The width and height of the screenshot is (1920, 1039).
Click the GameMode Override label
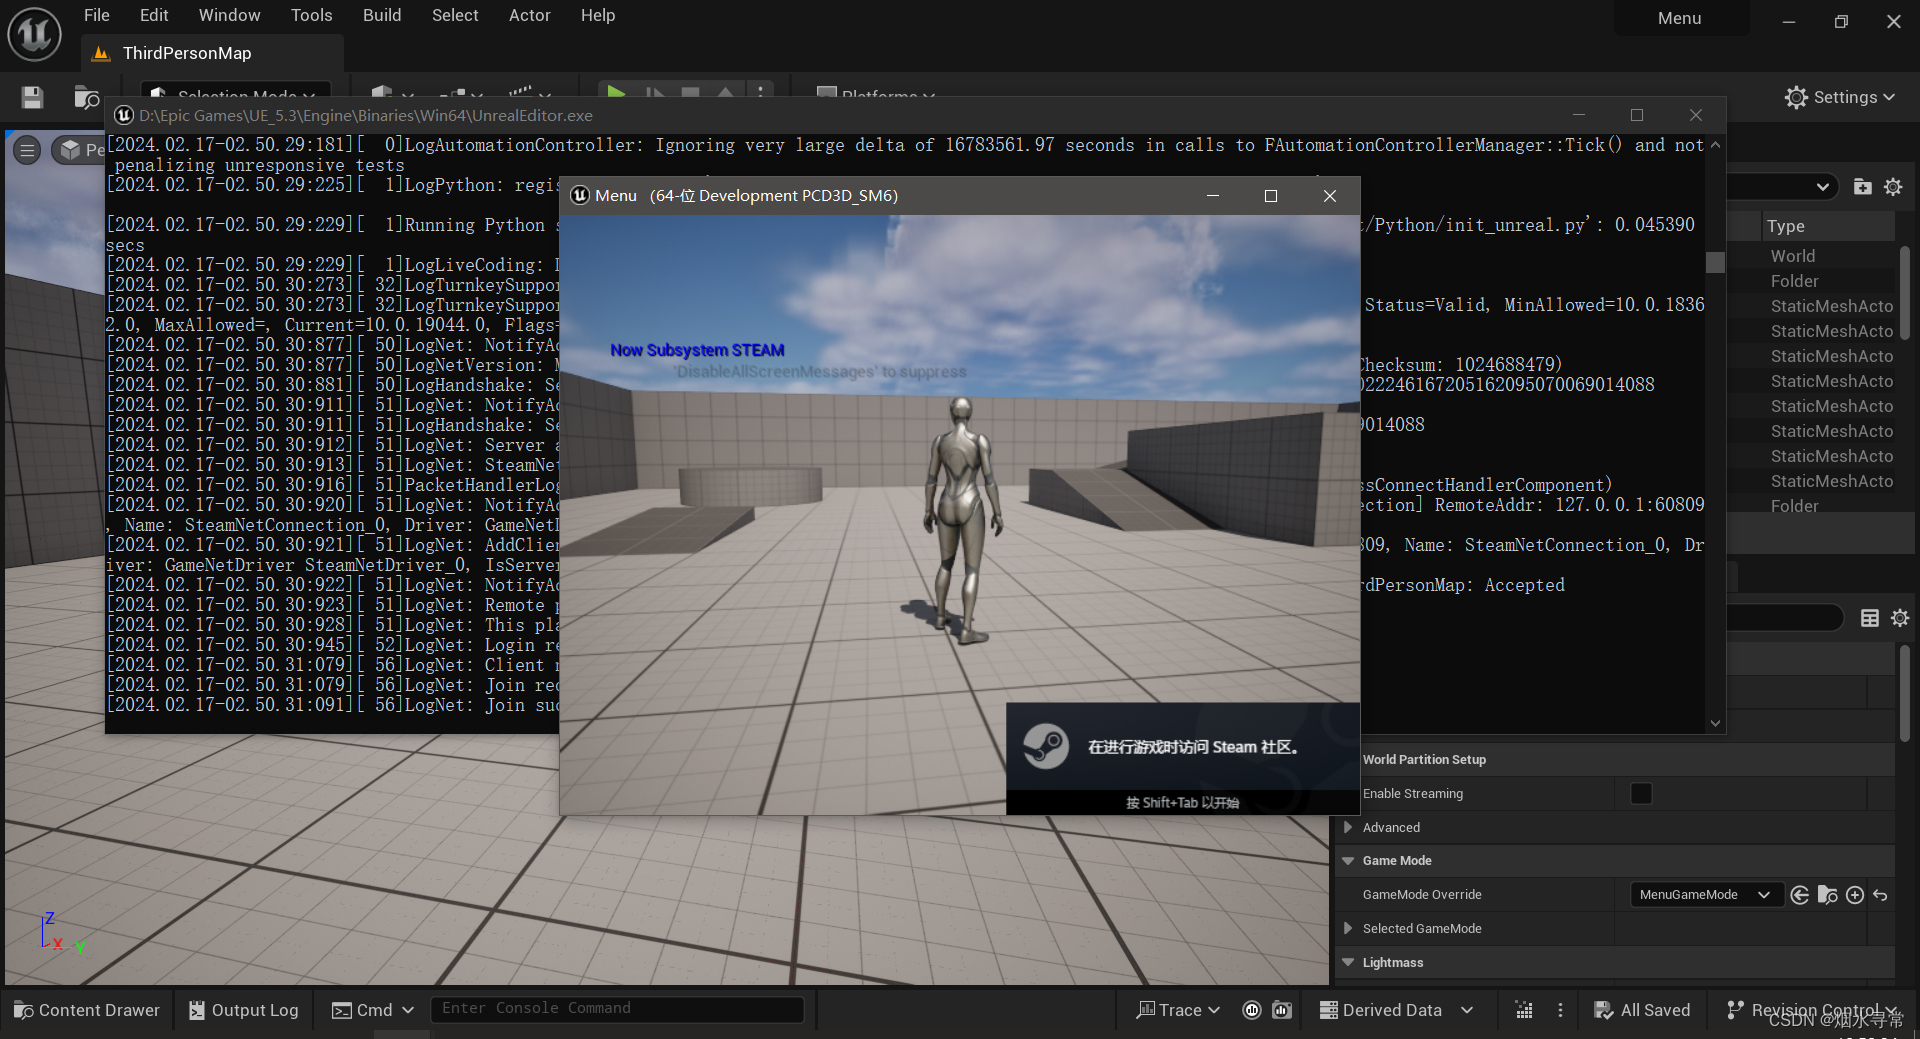pyautogui.click(x=1422, y=895)
